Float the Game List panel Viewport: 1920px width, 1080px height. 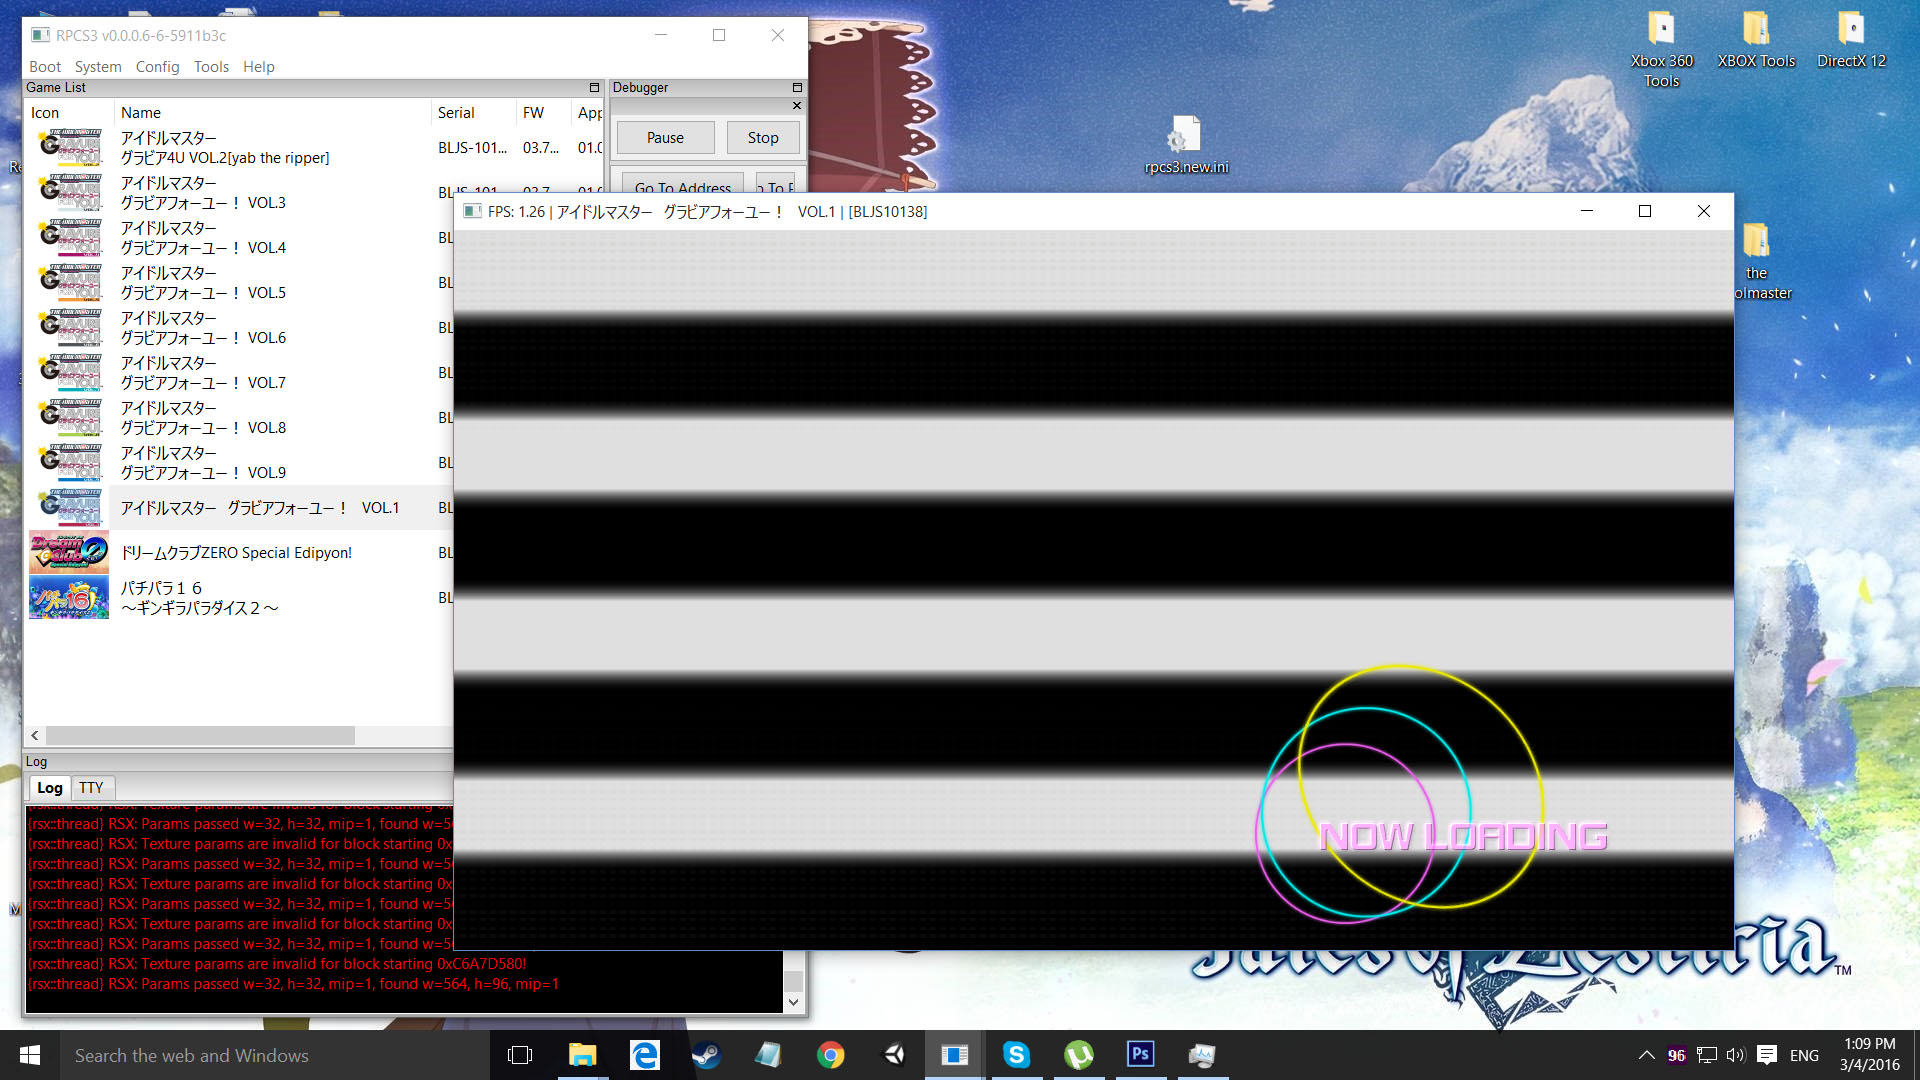pos(594,88)
